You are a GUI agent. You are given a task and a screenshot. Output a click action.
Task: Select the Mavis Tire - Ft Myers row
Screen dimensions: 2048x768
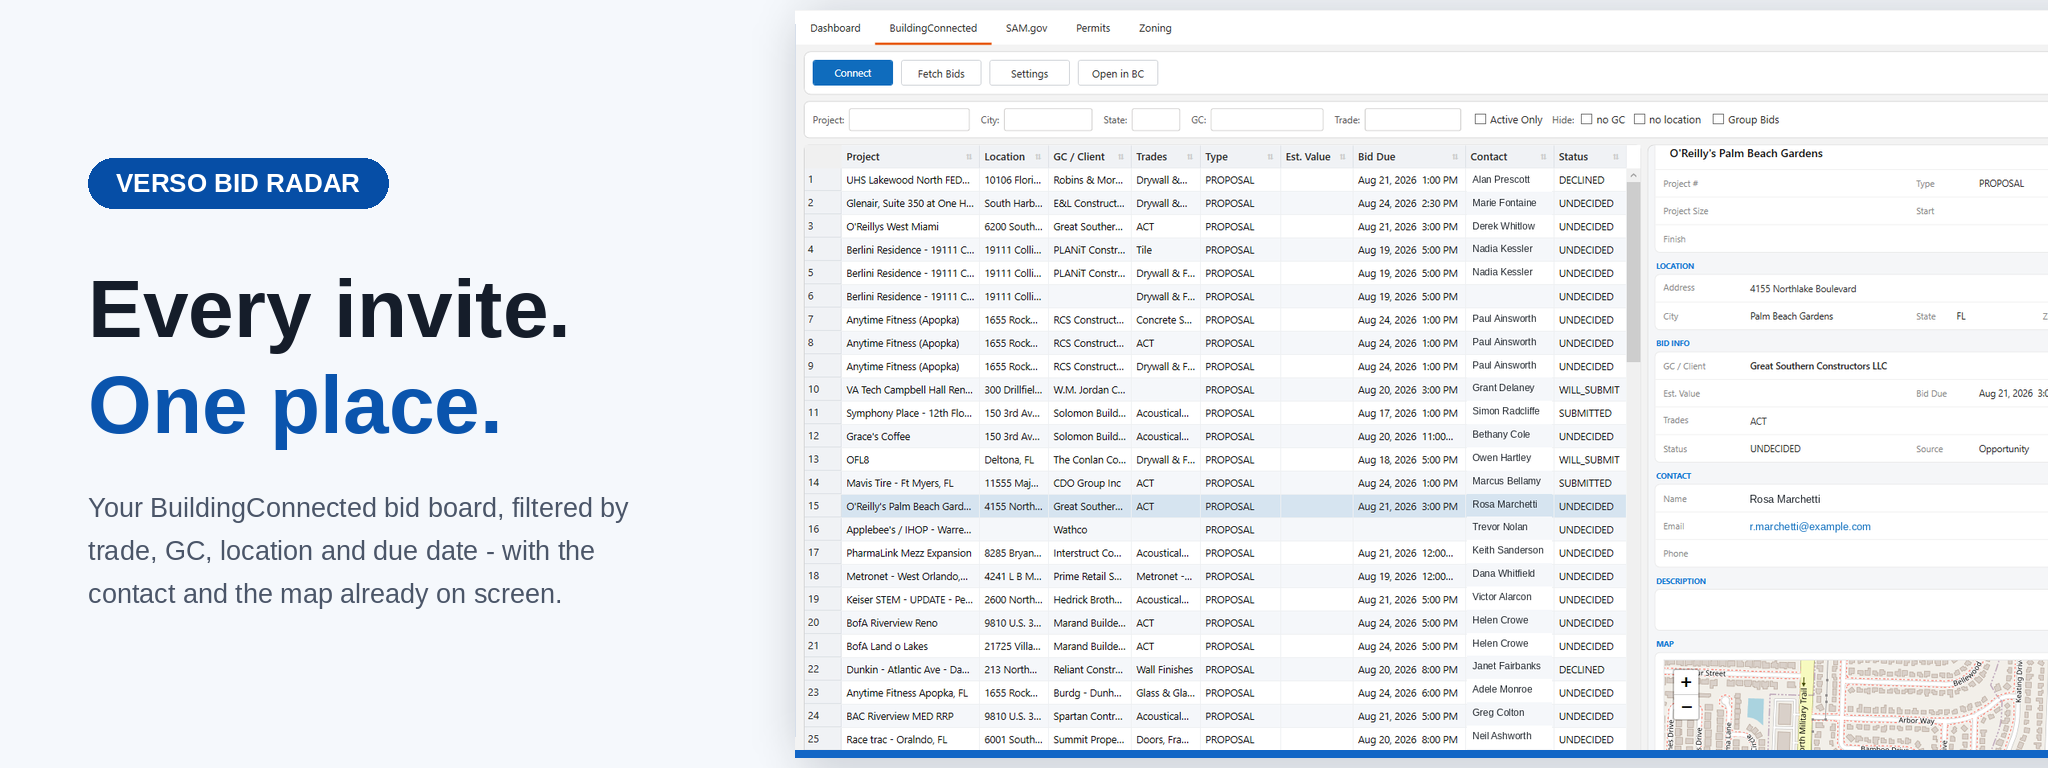click(1216, 483)
